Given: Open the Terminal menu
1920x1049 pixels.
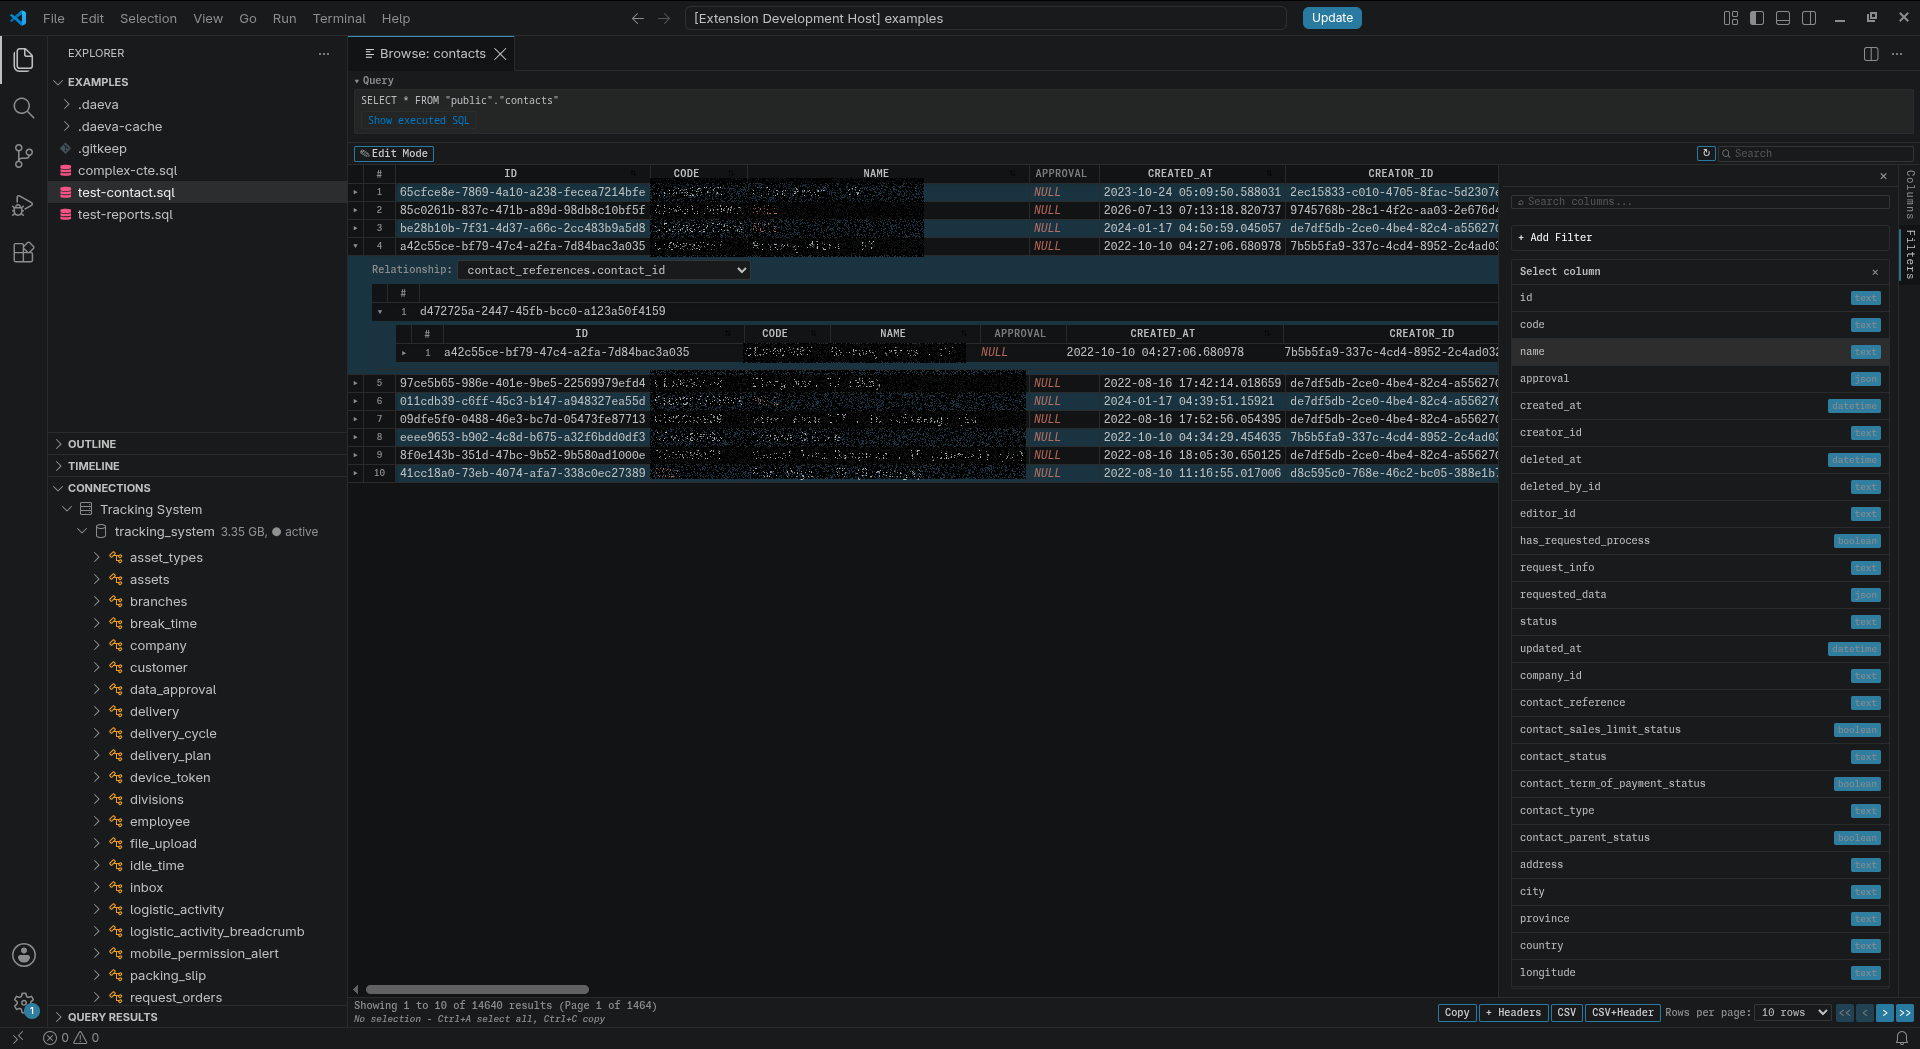Looking at the screenshot, I should pyautogui.click(x=339, y=18).
